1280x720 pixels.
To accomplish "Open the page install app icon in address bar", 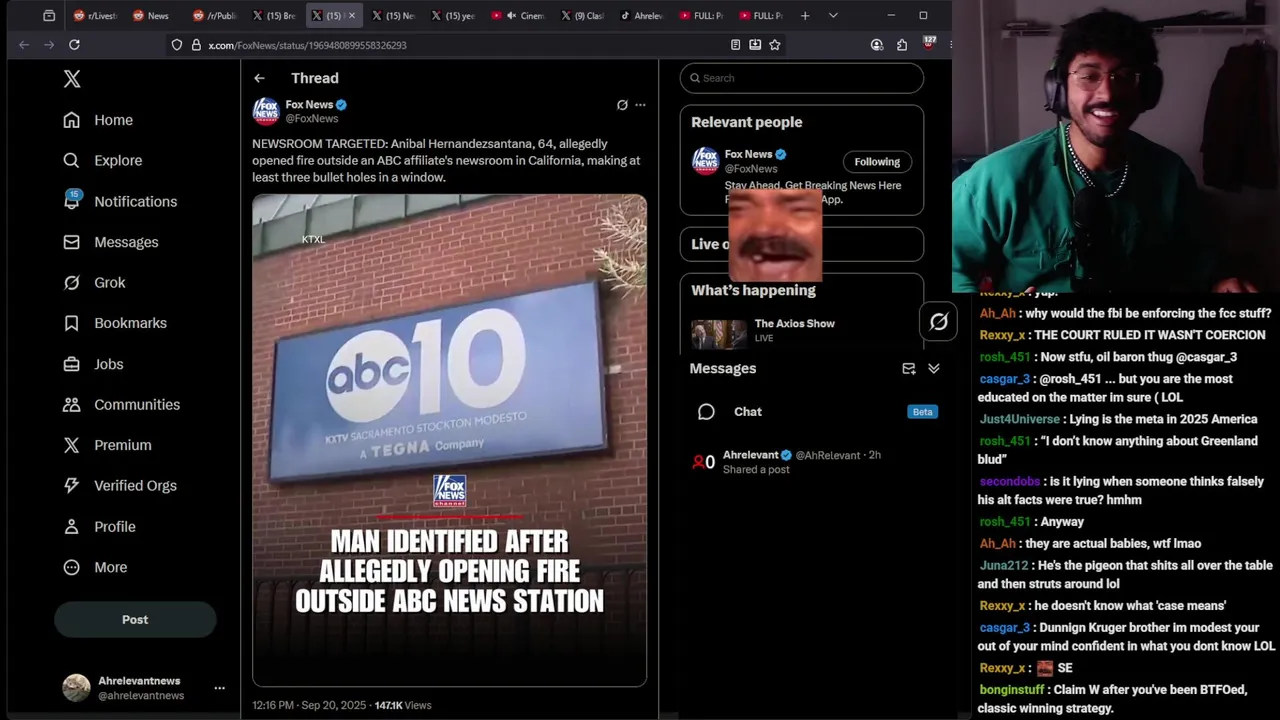I will click(755, 45).
